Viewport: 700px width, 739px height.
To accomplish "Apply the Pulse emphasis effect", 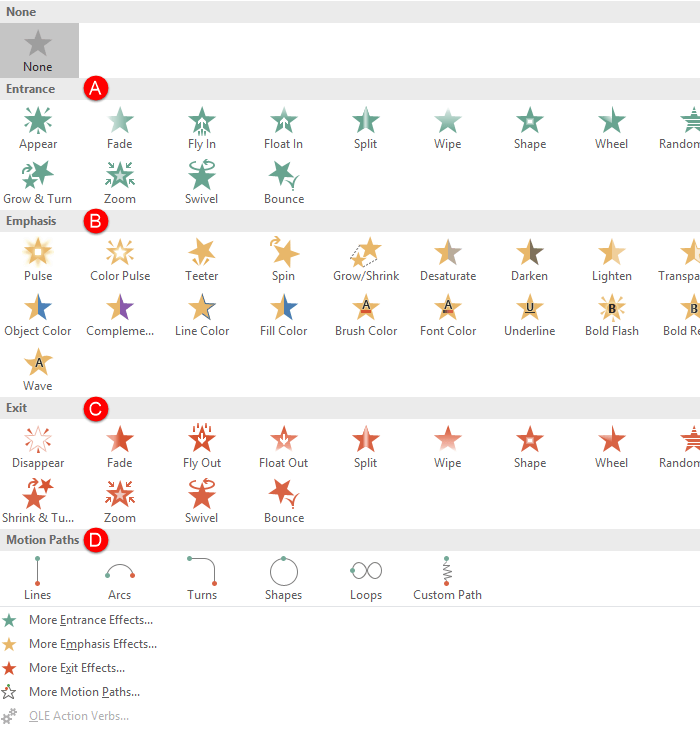I will (38, 260).
